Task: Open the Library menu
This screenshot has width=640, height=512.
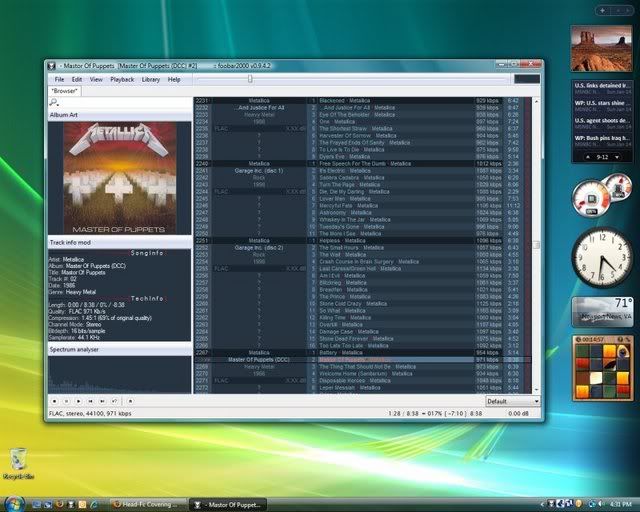Action: click(151, 80)
